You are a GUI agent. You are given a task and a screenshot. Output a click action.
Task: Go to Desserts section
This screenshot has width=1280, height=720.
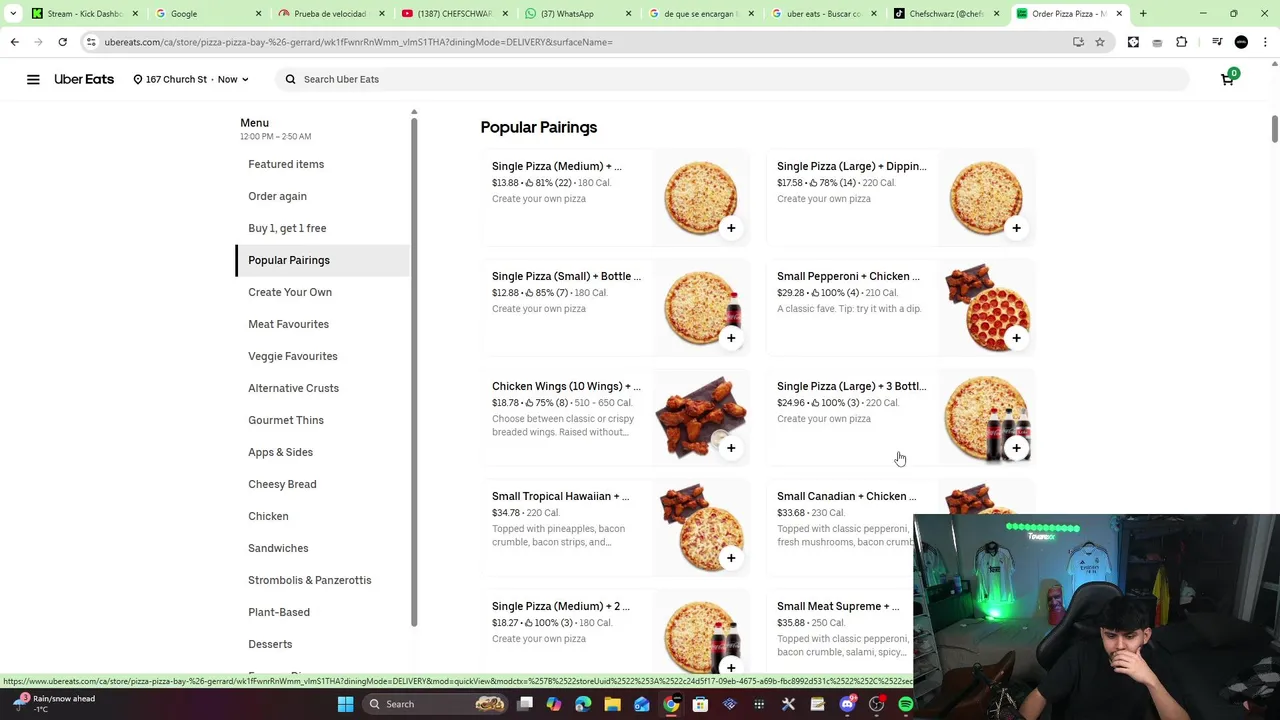[270, 644]
